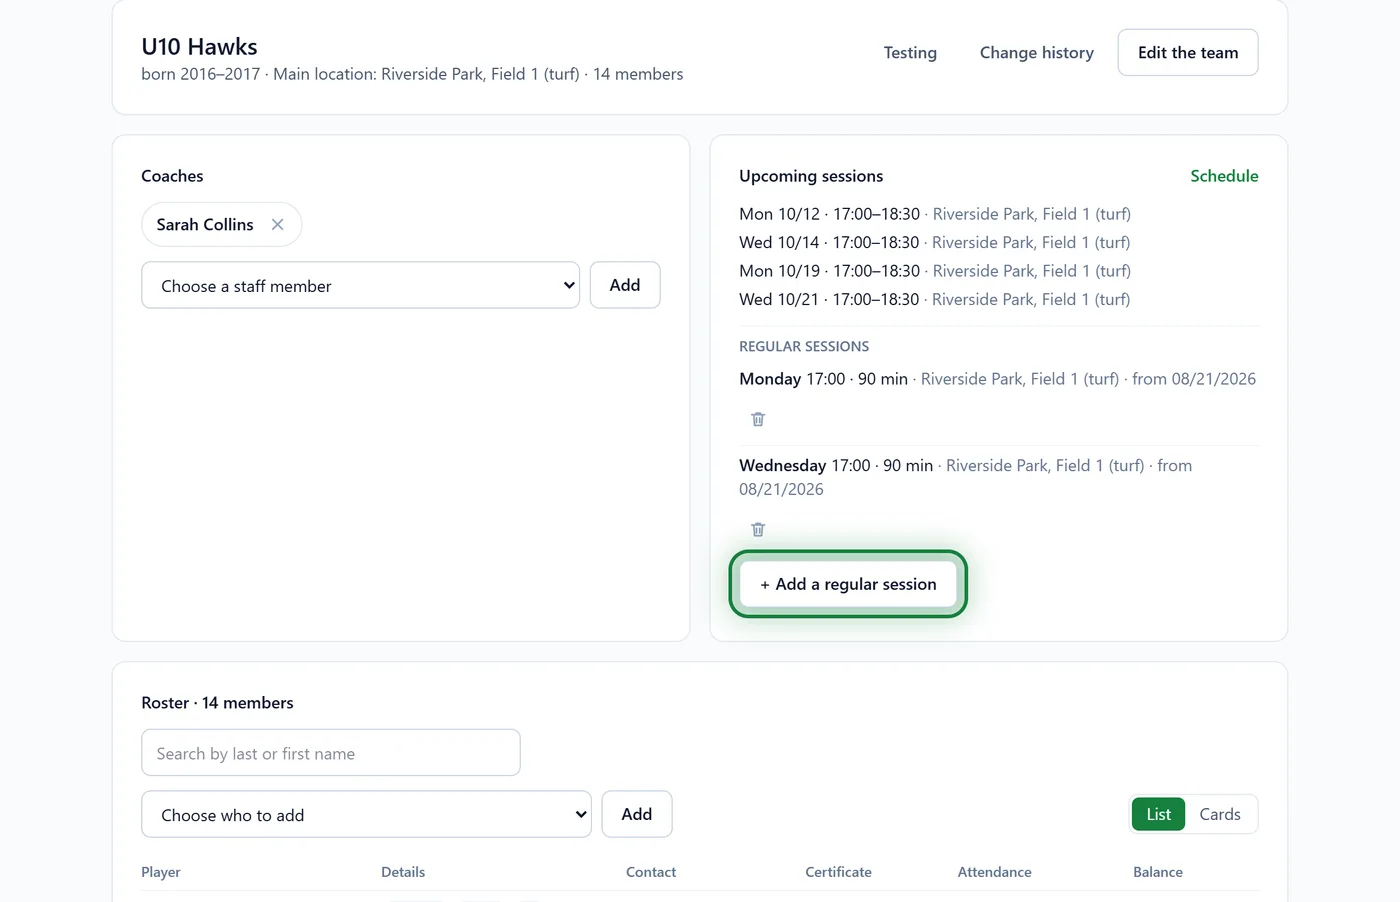Click the Monday 17:00 regular session entry
Image resolution: width=1400 pixels, height=902 pixels.
(997, 379)
